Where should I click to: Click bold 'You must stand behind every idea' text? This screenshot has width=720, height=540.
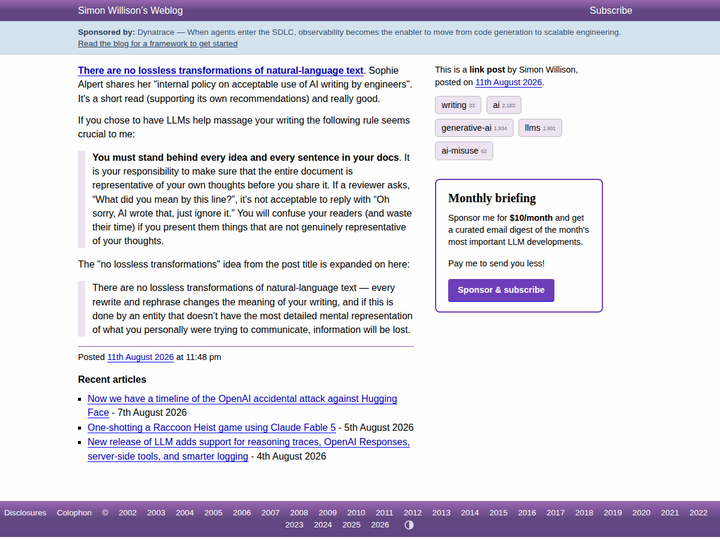click(x=246, y=158)
